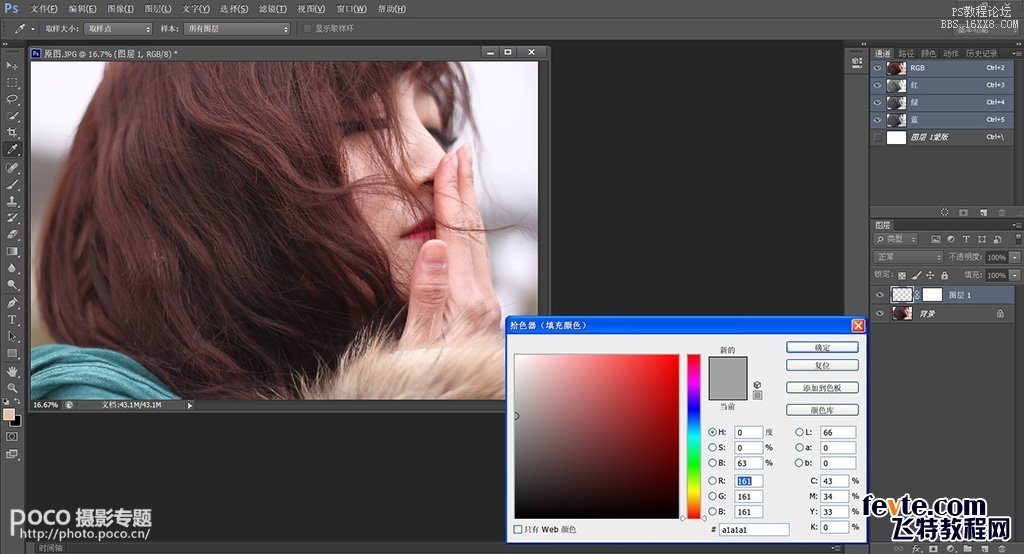Open layer fill 填充 dropdown arrow
1024x554 pixels.
1015,276
